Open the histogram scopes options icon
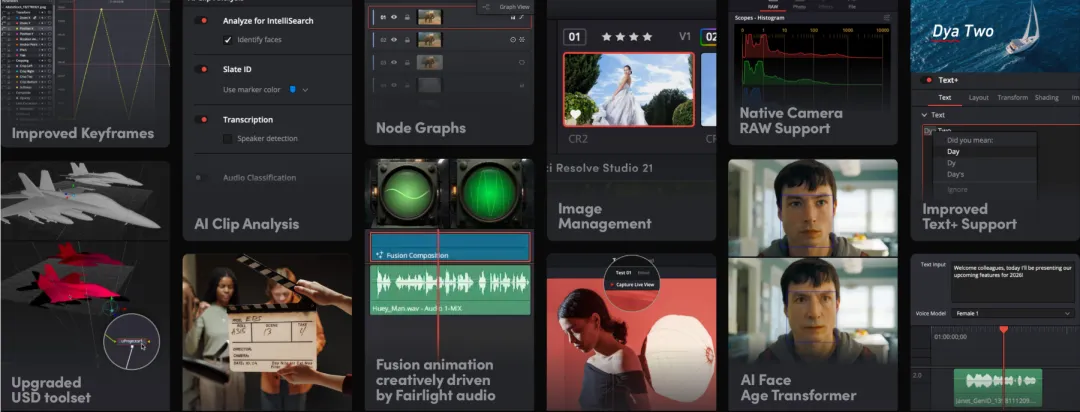The width and height of the screenshot is (1080, 412). (887, 17)
